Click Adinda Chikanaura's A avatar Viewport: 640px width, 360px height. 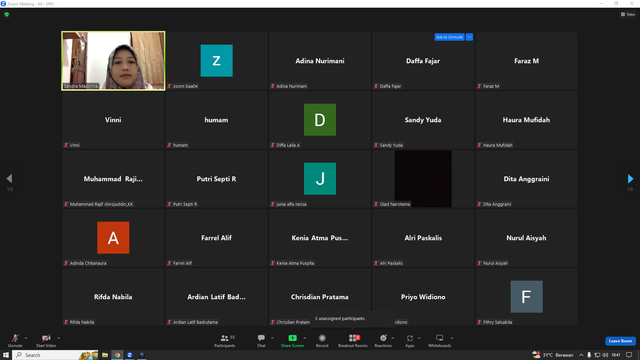[x=113, y=238]
